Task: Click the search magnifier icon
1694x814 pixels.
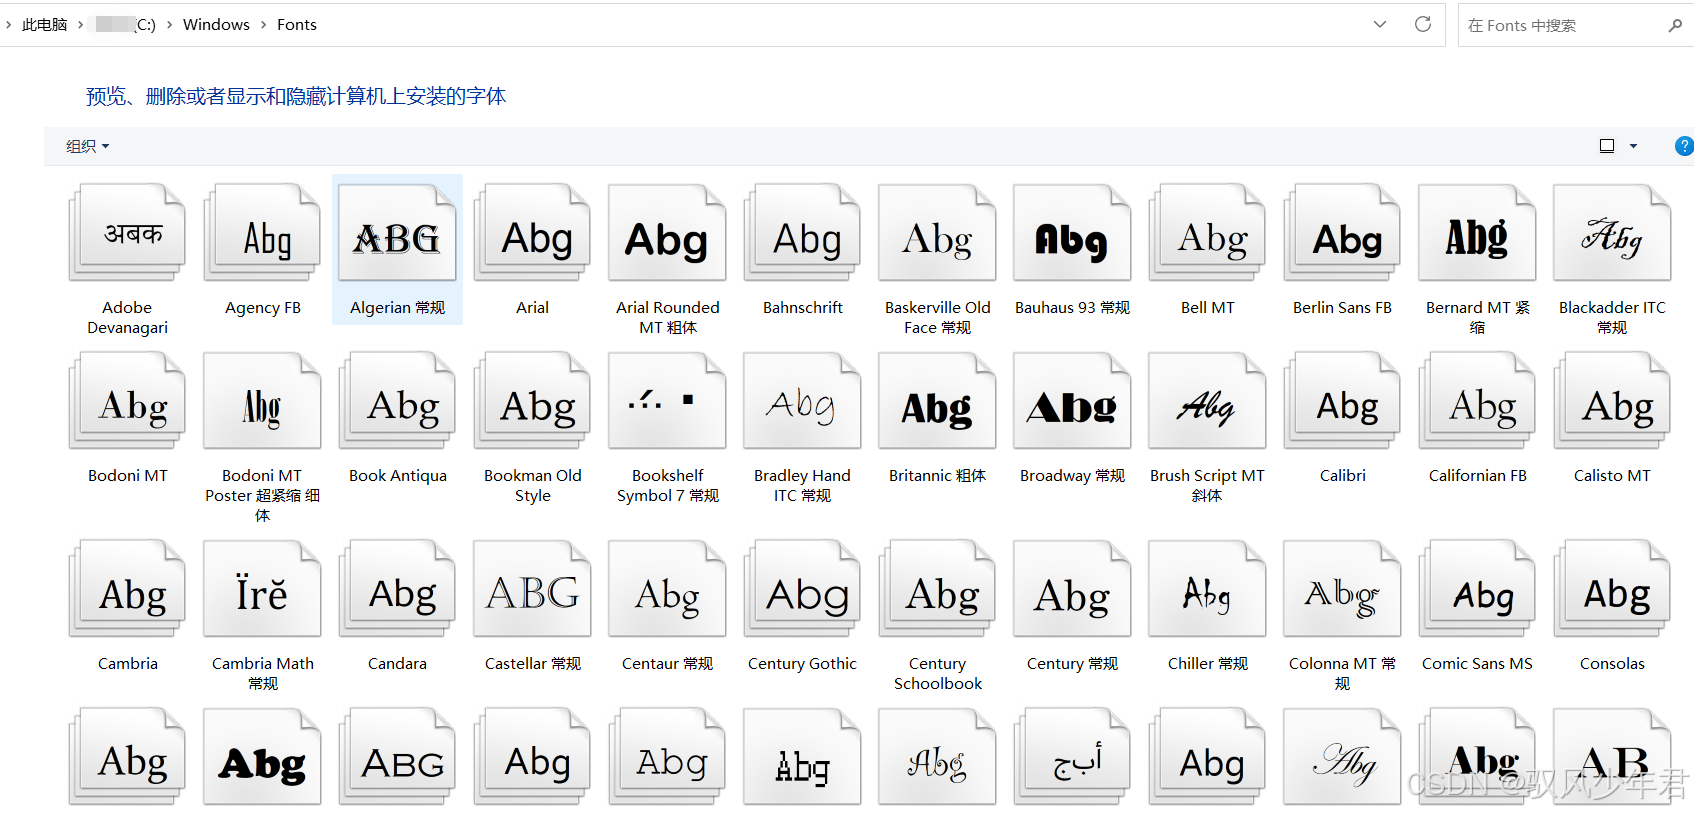Action: 1675,25
